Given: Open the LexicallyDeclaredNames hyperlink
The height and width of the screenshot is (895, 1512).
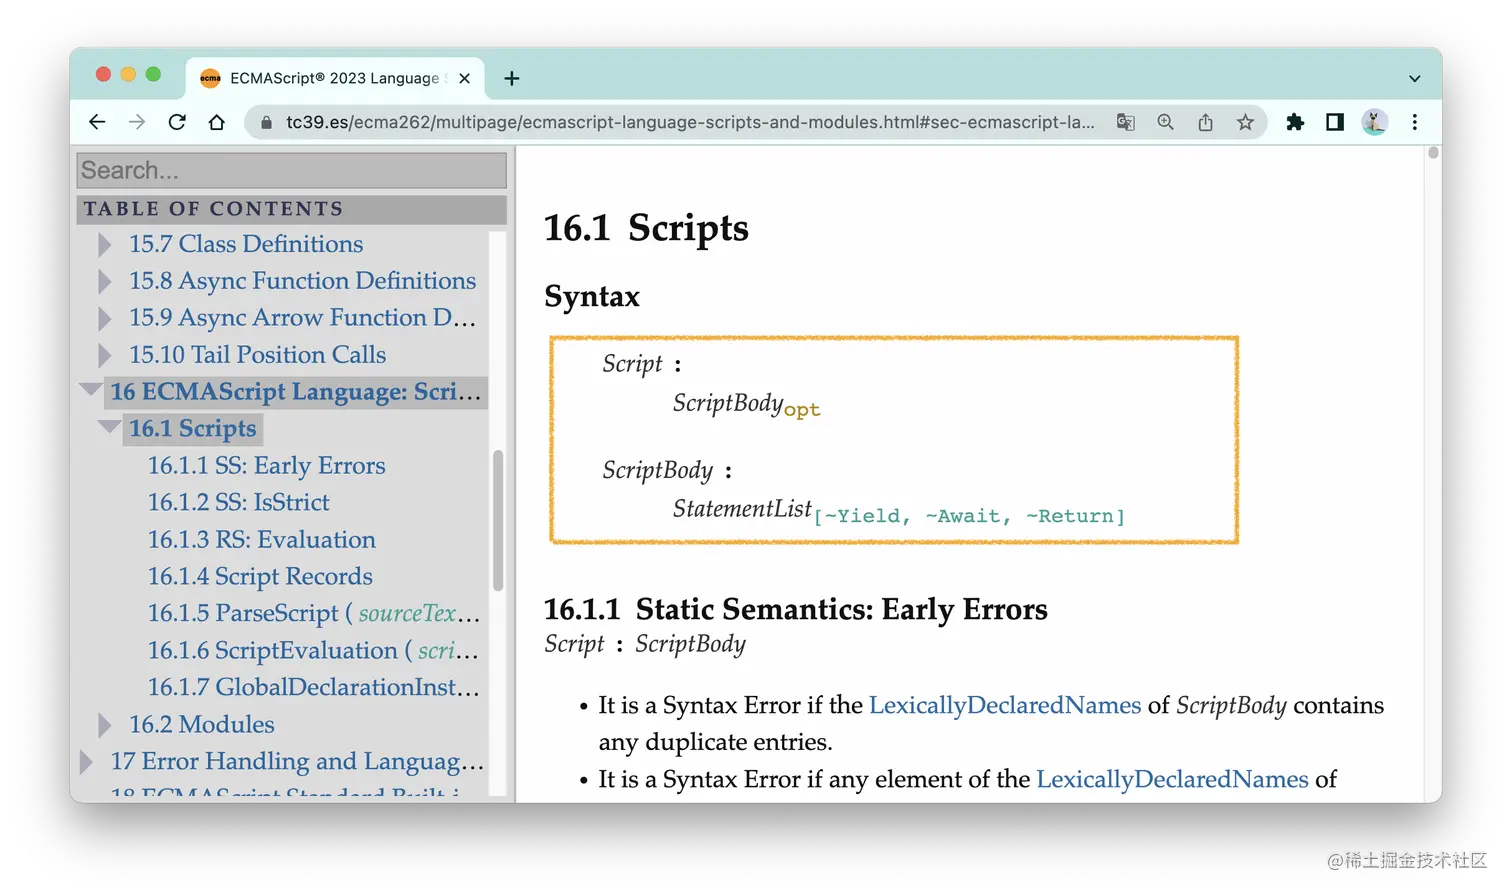Looking at the screenshot, I should tap(1004, 705).
